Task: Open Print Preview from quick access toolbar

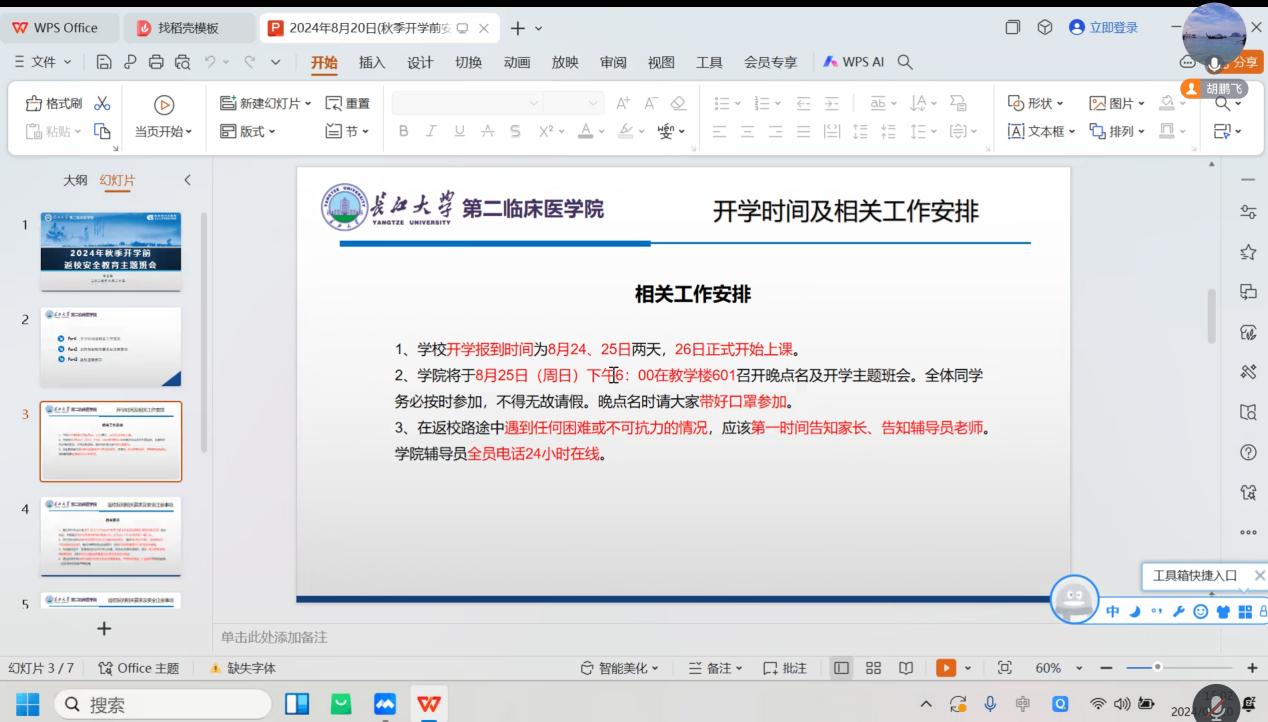Action: (181, 62)
